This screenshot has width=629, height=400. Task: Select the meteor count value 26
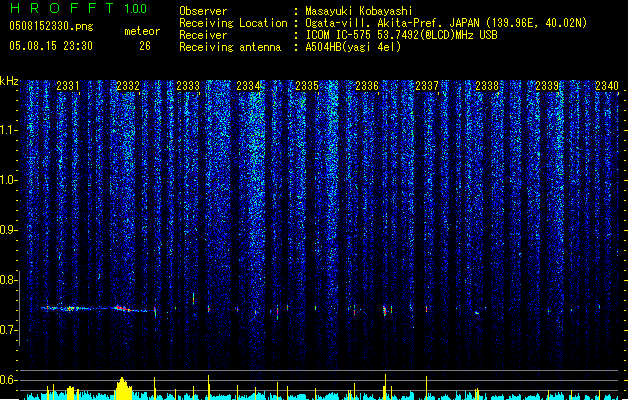pos(145,46)
